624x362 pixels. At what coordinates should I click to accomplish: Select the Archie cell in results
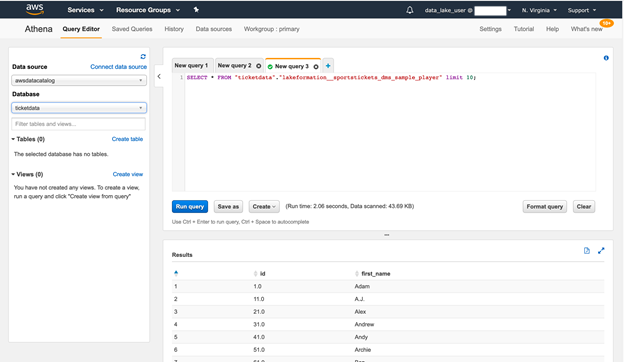pyautogui.click(x=363, y=350)
